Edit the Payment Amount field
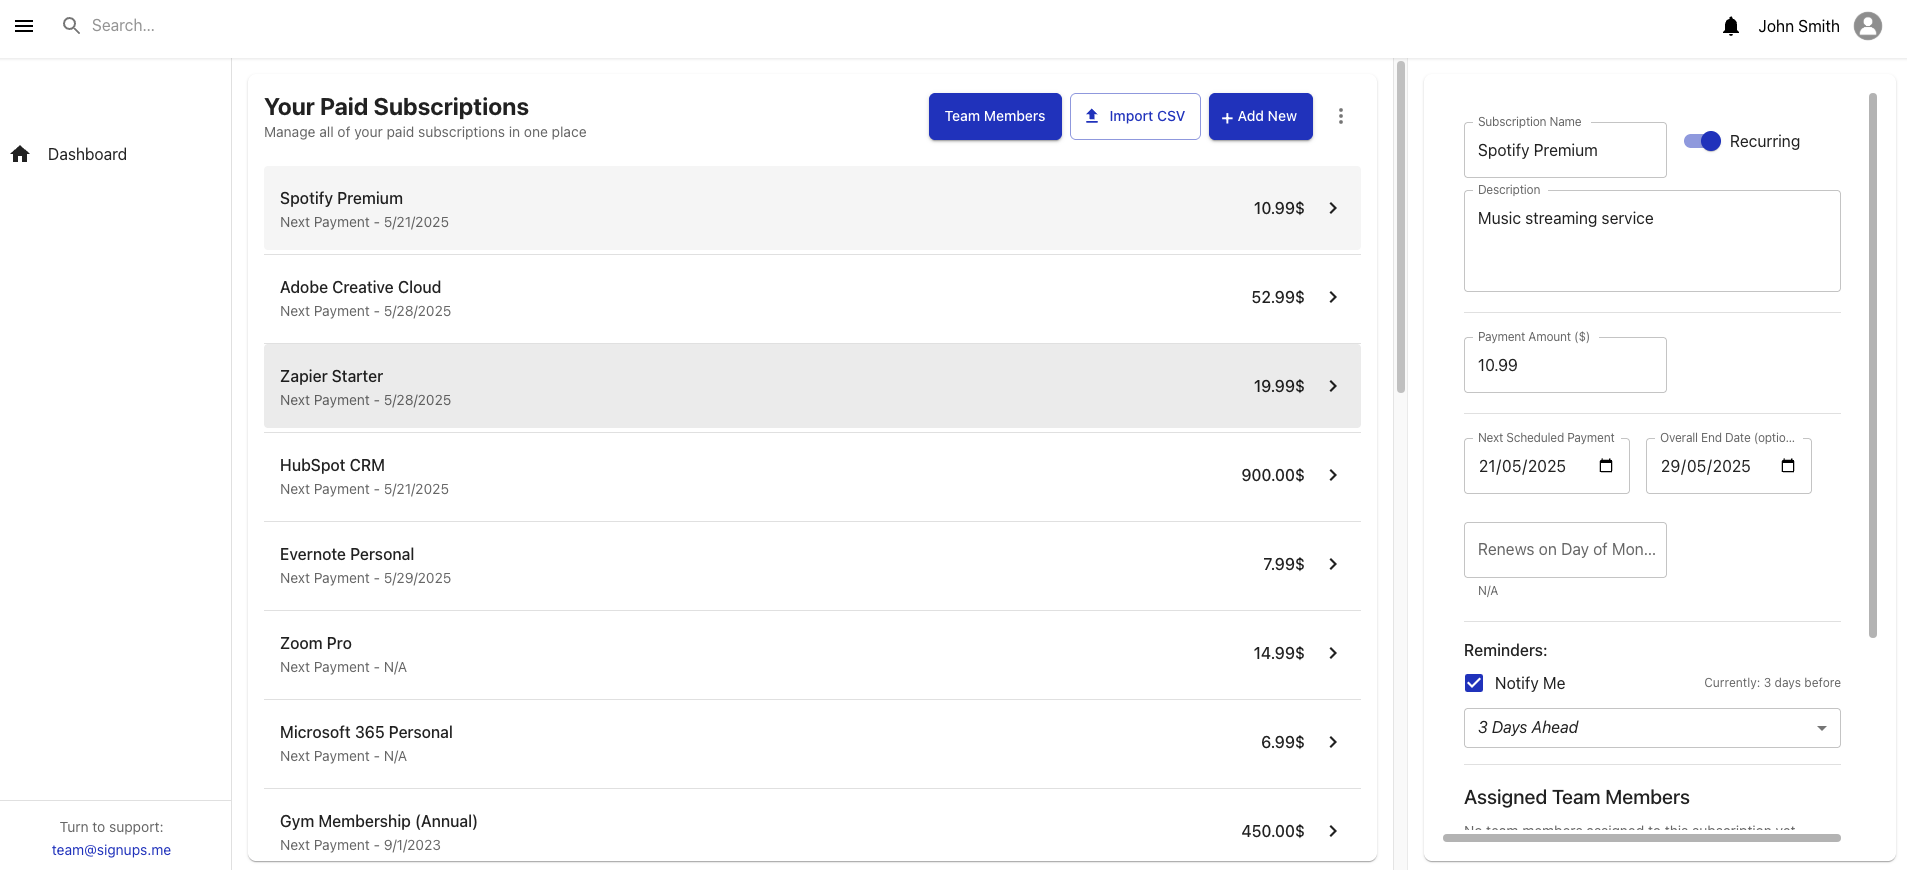Viewport: 1907px width, 870px height. click(x=1565, y=365)
